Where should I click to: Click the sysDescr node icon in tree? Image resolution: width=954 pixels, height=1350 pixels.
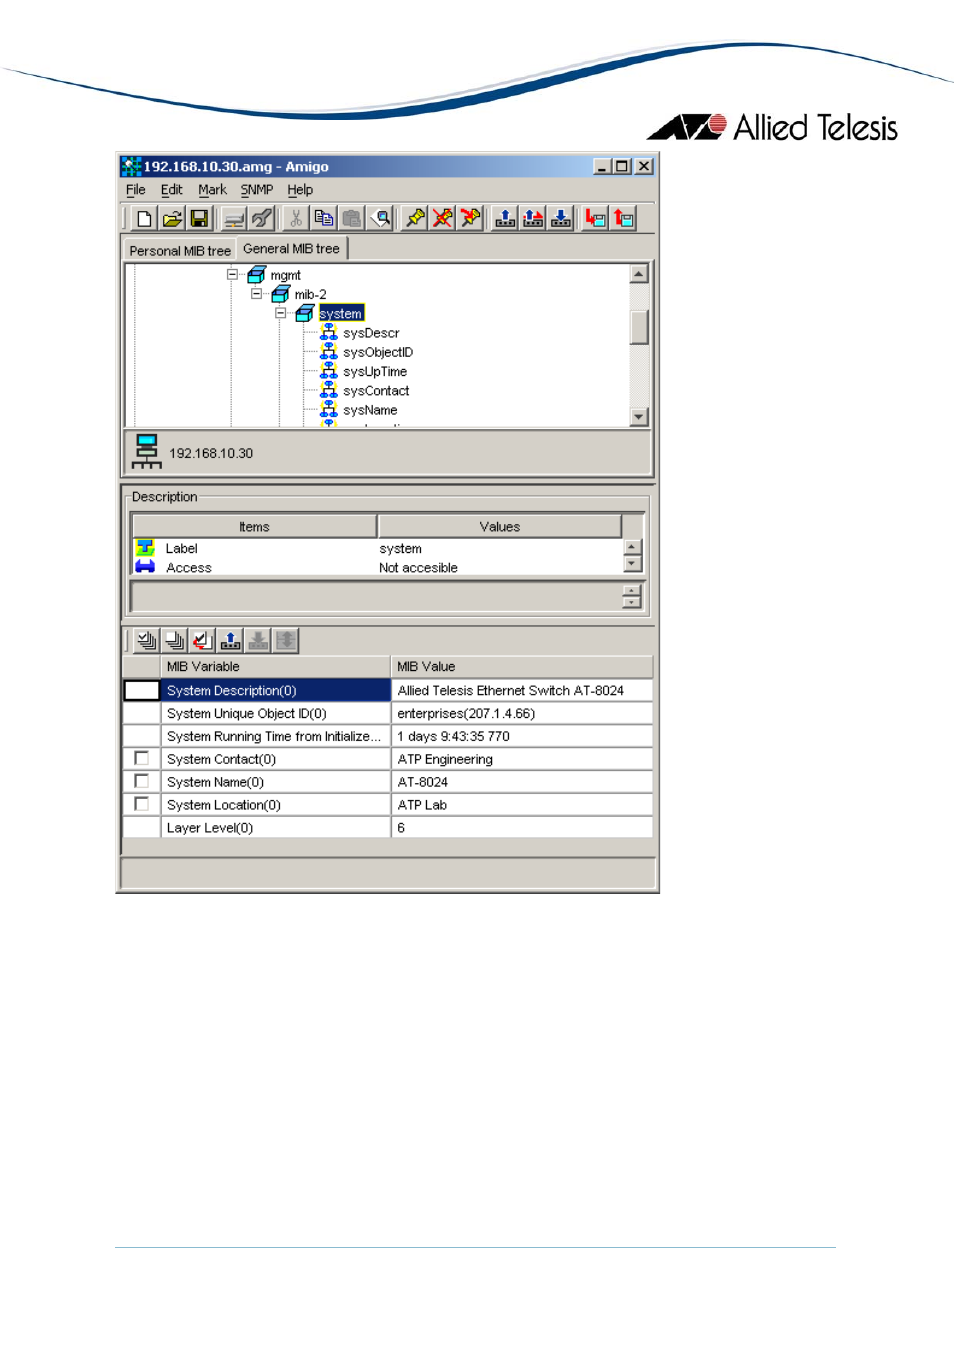(x=328, y=332)
